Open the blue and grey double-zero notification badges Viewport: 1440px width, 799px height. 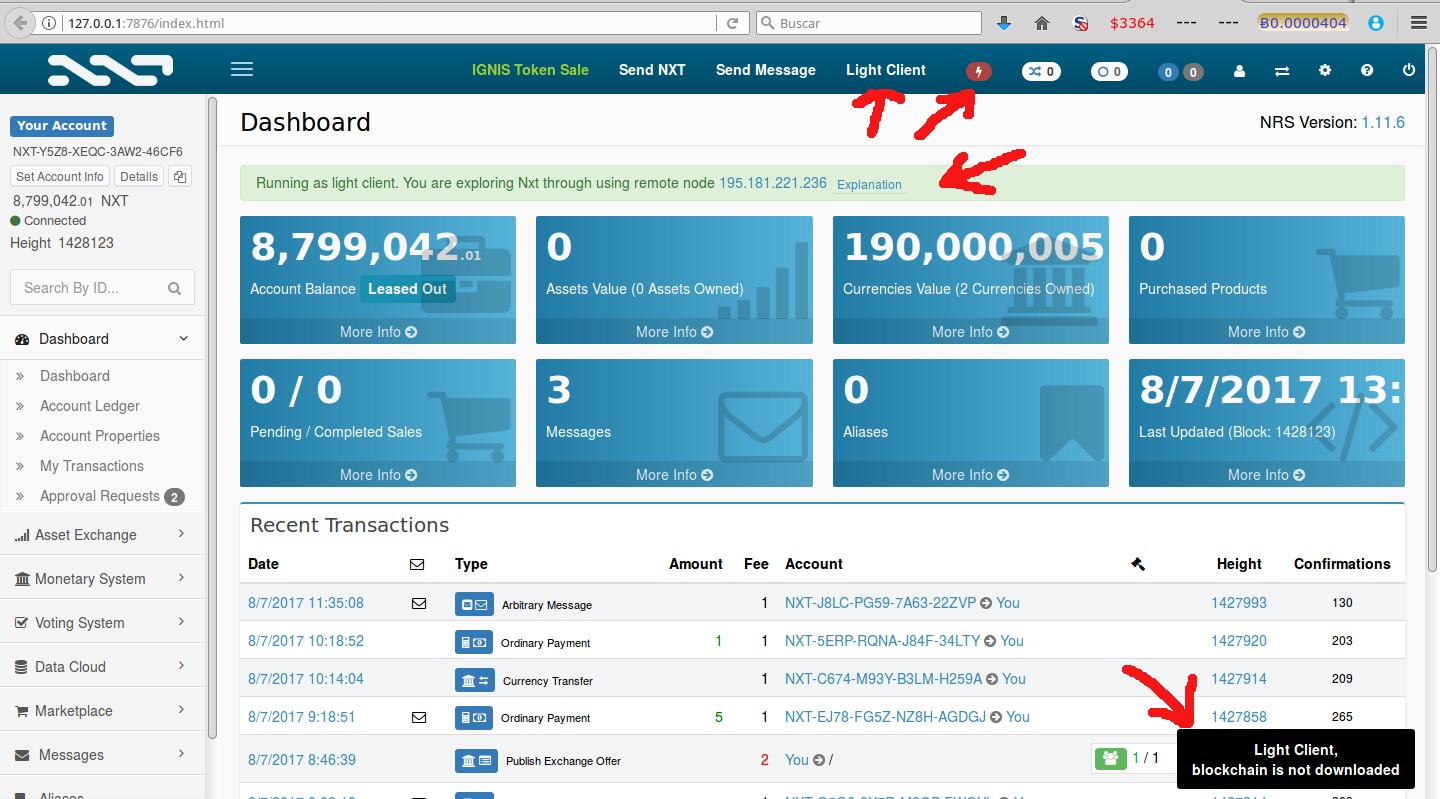pyautogui.click(x=1180, y=71)
